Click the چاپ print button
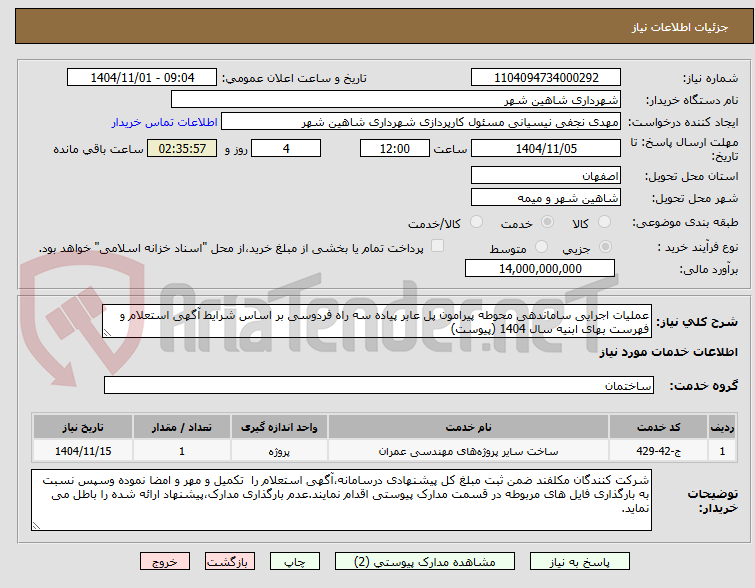This screenshot has width=755, height=588. [295, 562]
